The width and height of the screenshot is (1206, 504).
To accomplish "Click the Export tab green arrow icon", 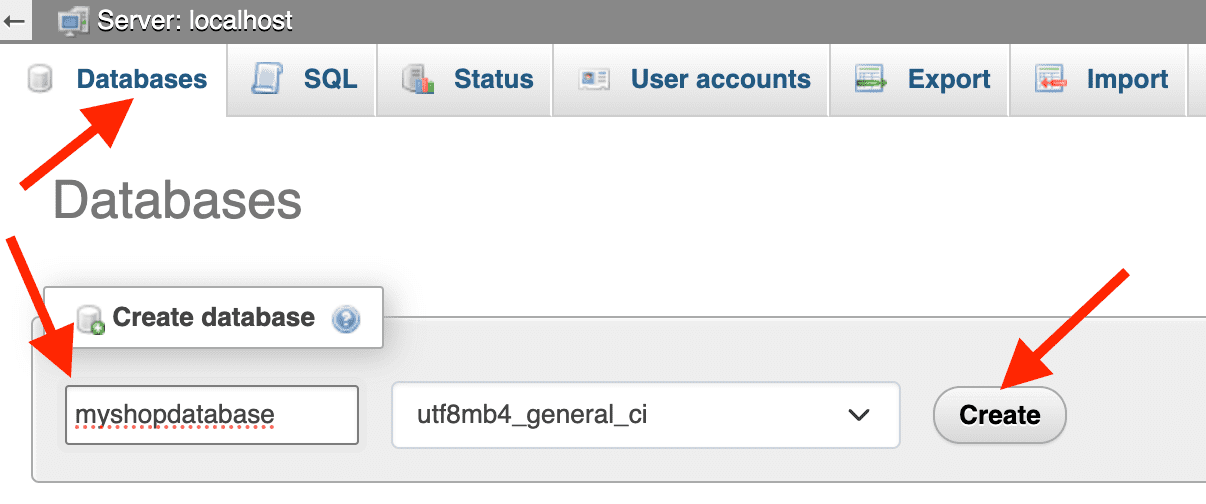I will 871,80.
